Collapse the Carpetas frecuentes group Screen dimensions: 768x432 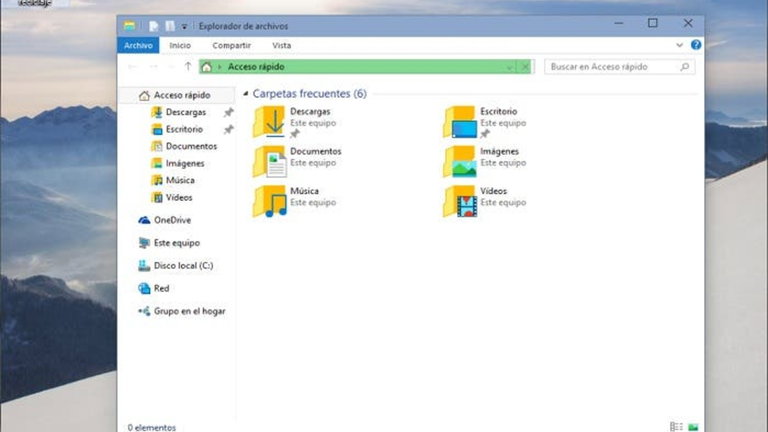pos(246,94)
